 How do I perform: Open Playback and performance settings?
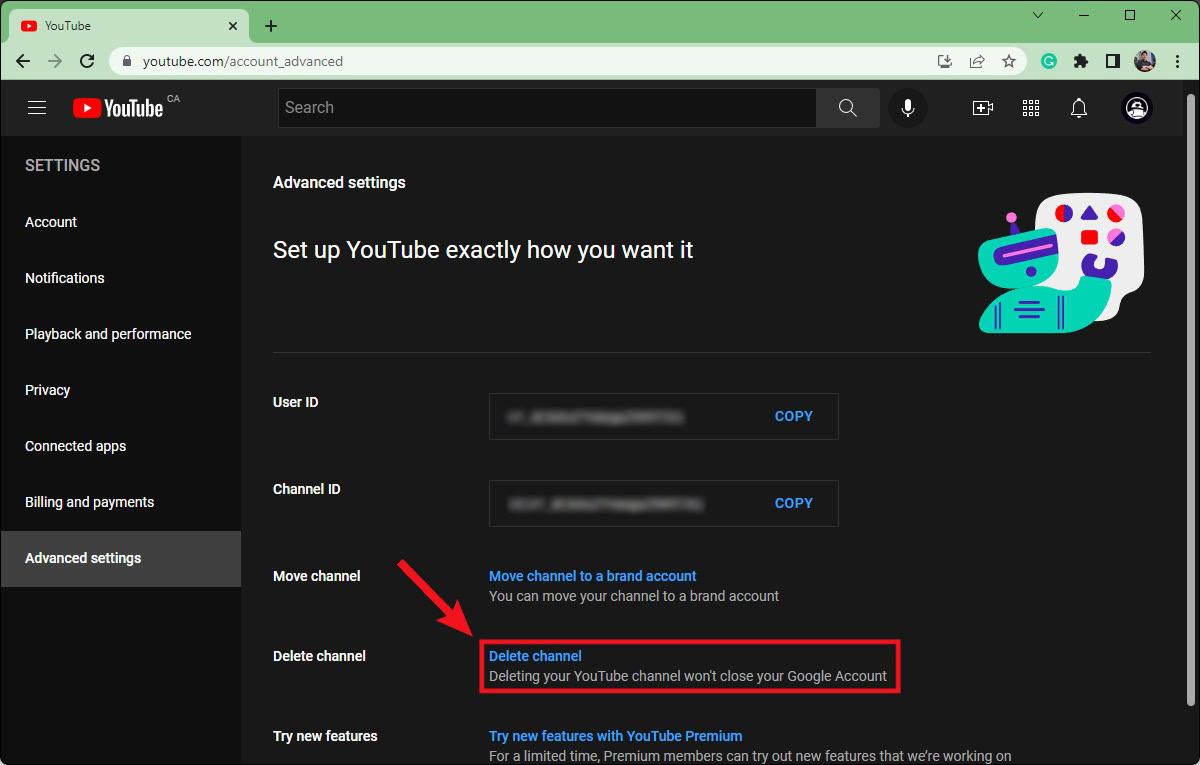coord(108,334)
